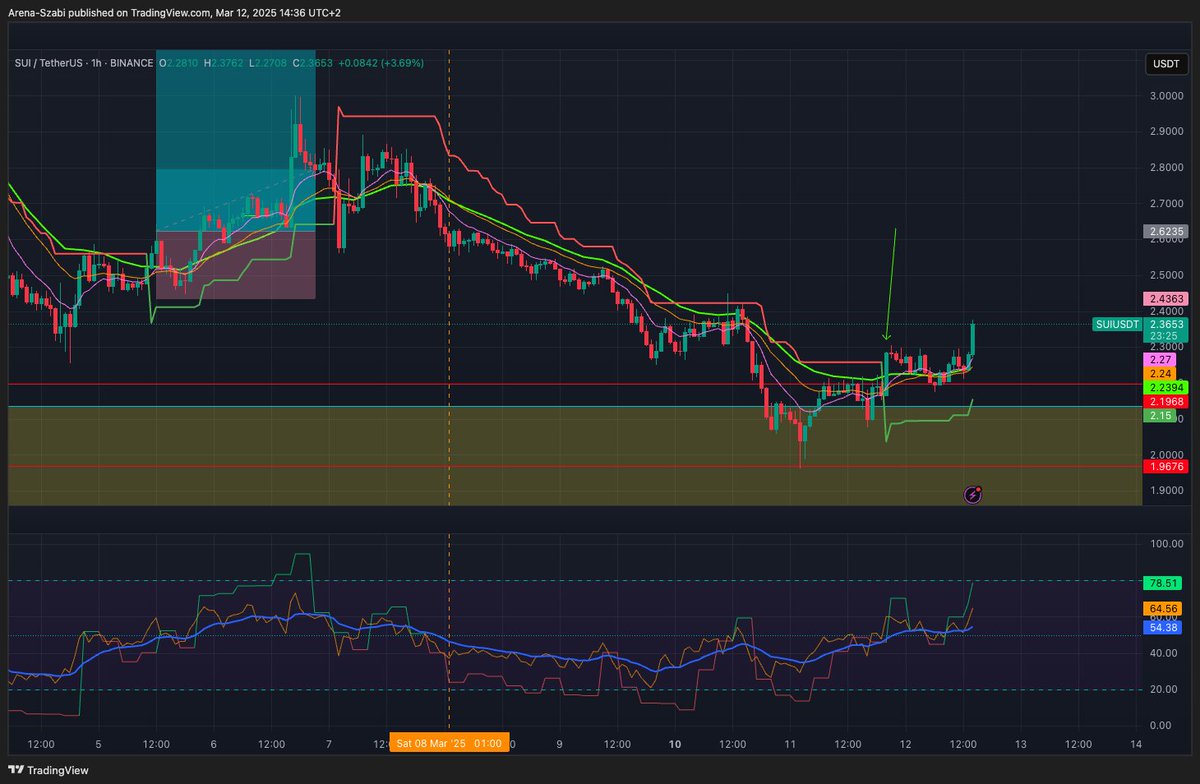This screenshot has width=1200, height=784.
Task: Click the 3.0000 price axis label
Action: (1167, 96)
